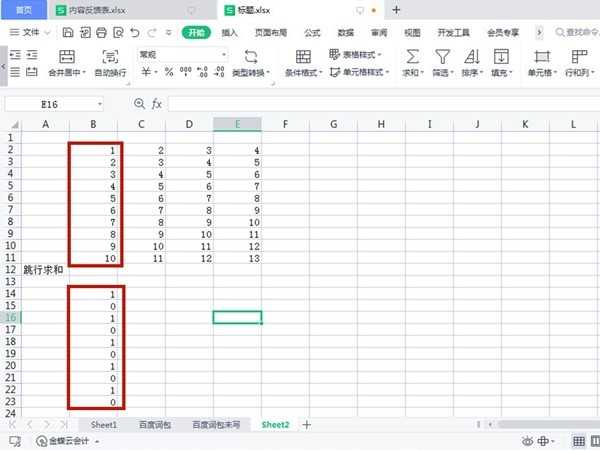Decrease decimal places icon

[x=219, y=72]
